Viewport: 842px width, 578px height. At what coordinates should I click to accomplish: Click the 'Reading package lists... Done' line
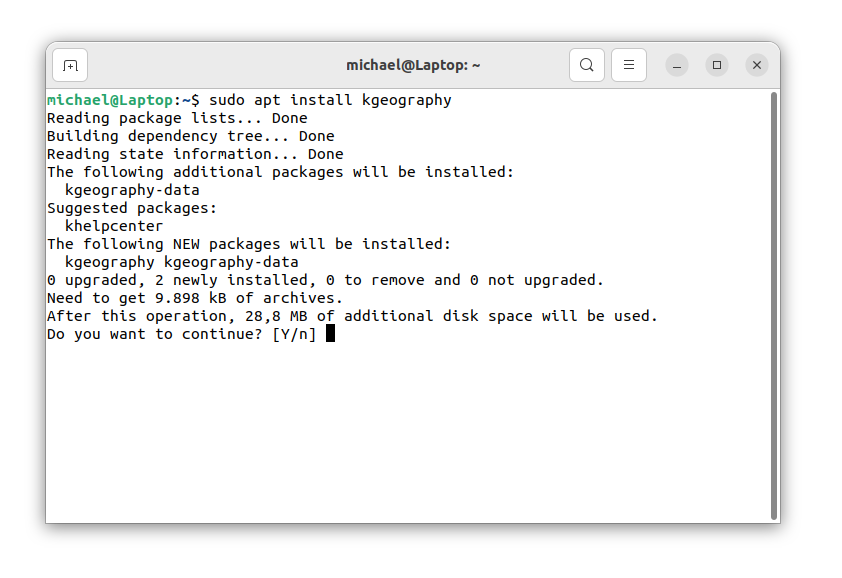(x=177, y=118)
